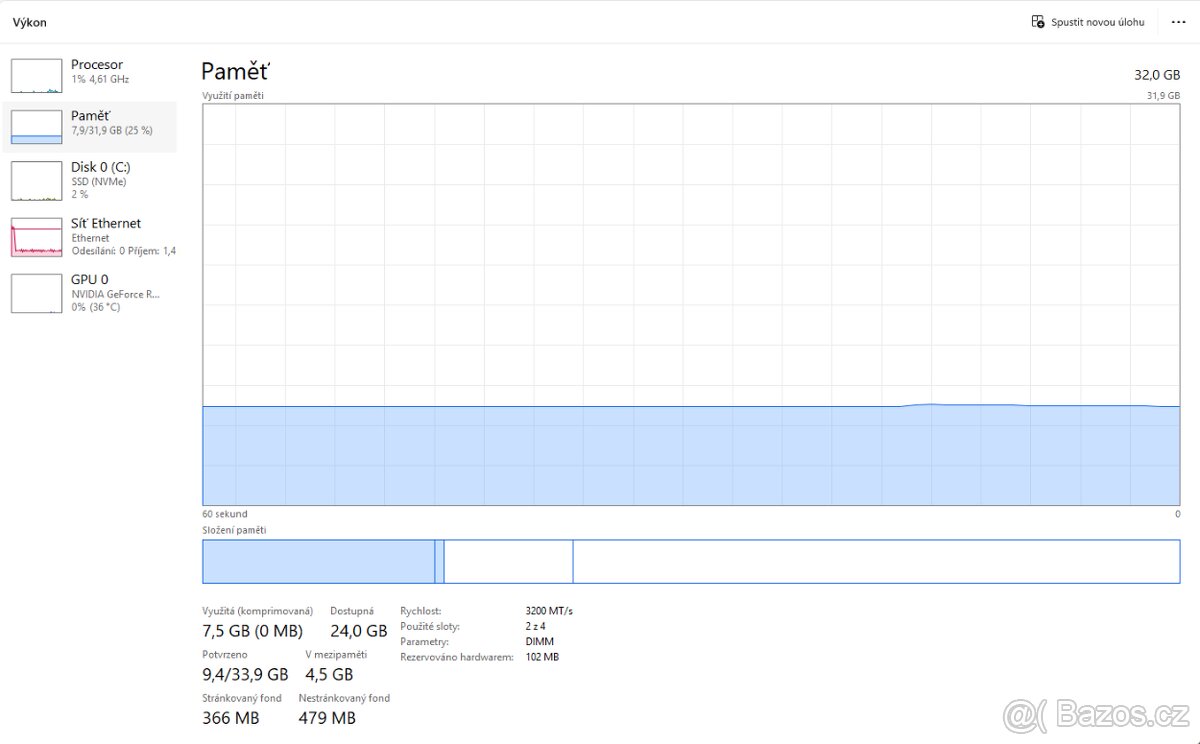Image resolution: width=1200 pixels, height=744 pixels.
Task: Click the large free segment of memory composition
Action: click(x=875, y=561)
